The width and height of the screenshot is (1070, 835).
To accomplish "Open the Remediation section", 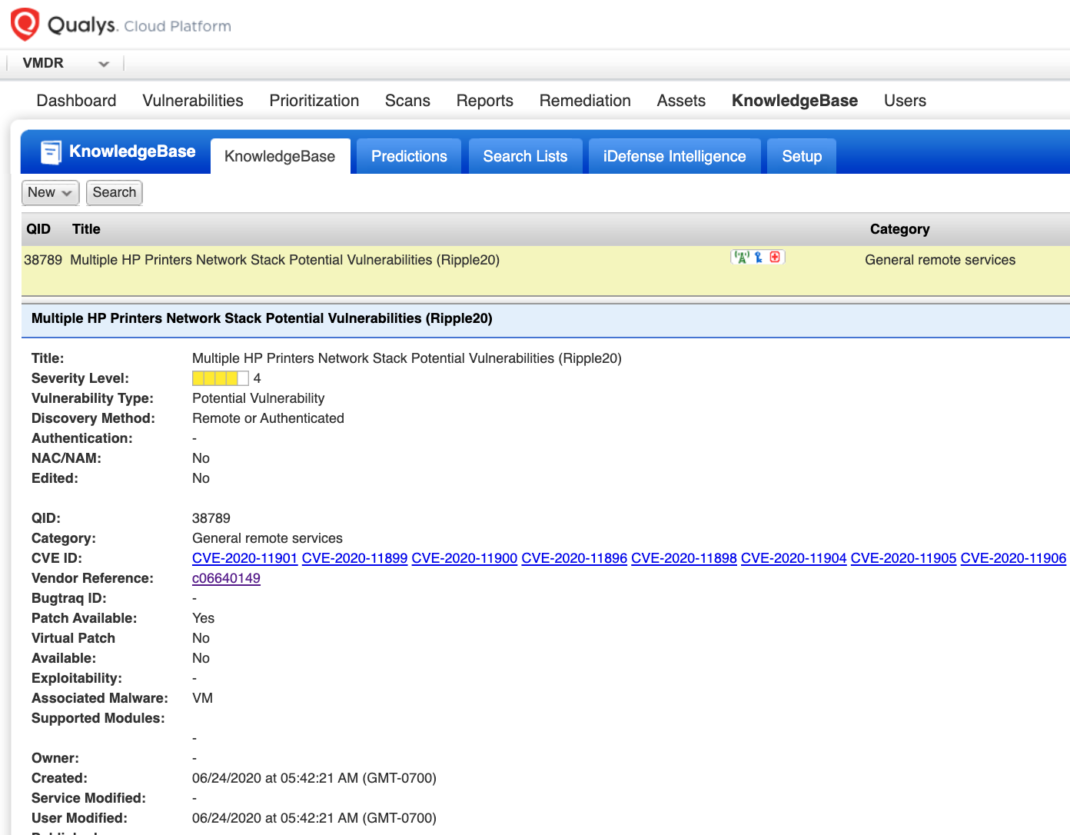I will coord(585,100).
